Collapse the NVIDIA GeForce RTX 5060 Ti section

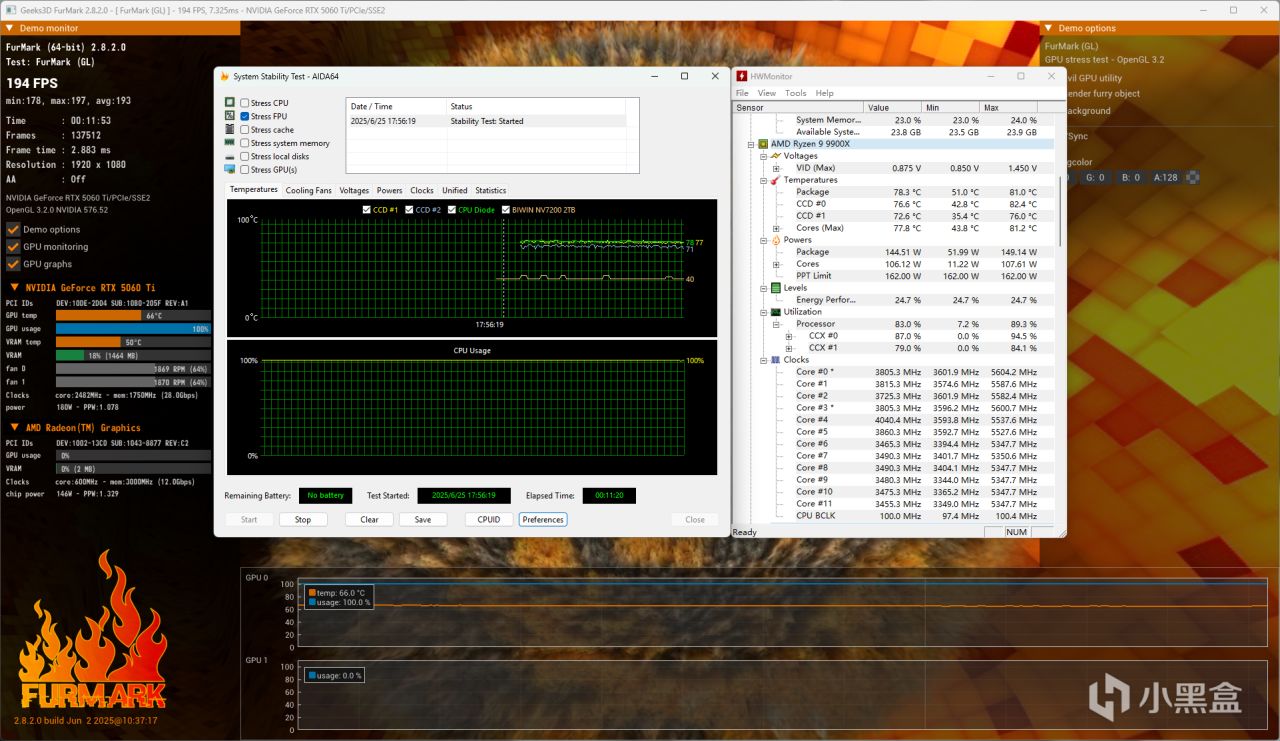[15, 288]
